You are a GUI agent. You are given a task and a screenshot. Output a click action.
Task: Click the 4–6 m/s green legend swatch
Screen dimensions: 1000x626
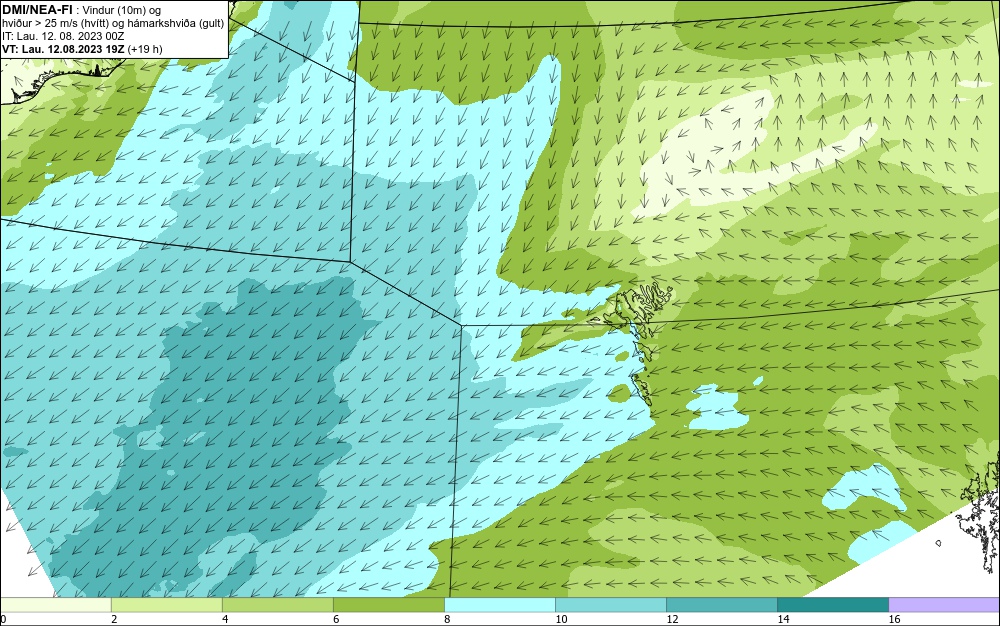277,604
